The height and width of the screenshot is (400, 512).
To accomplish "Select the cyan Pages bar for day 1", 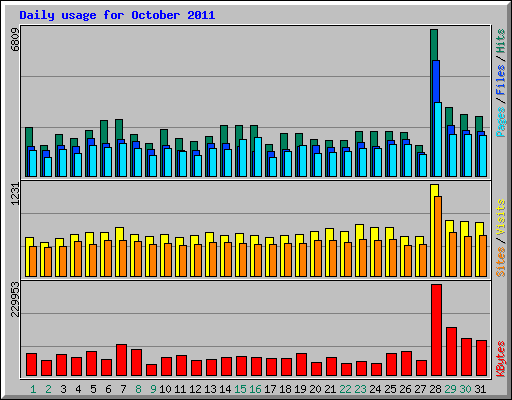I will point(33,163).
